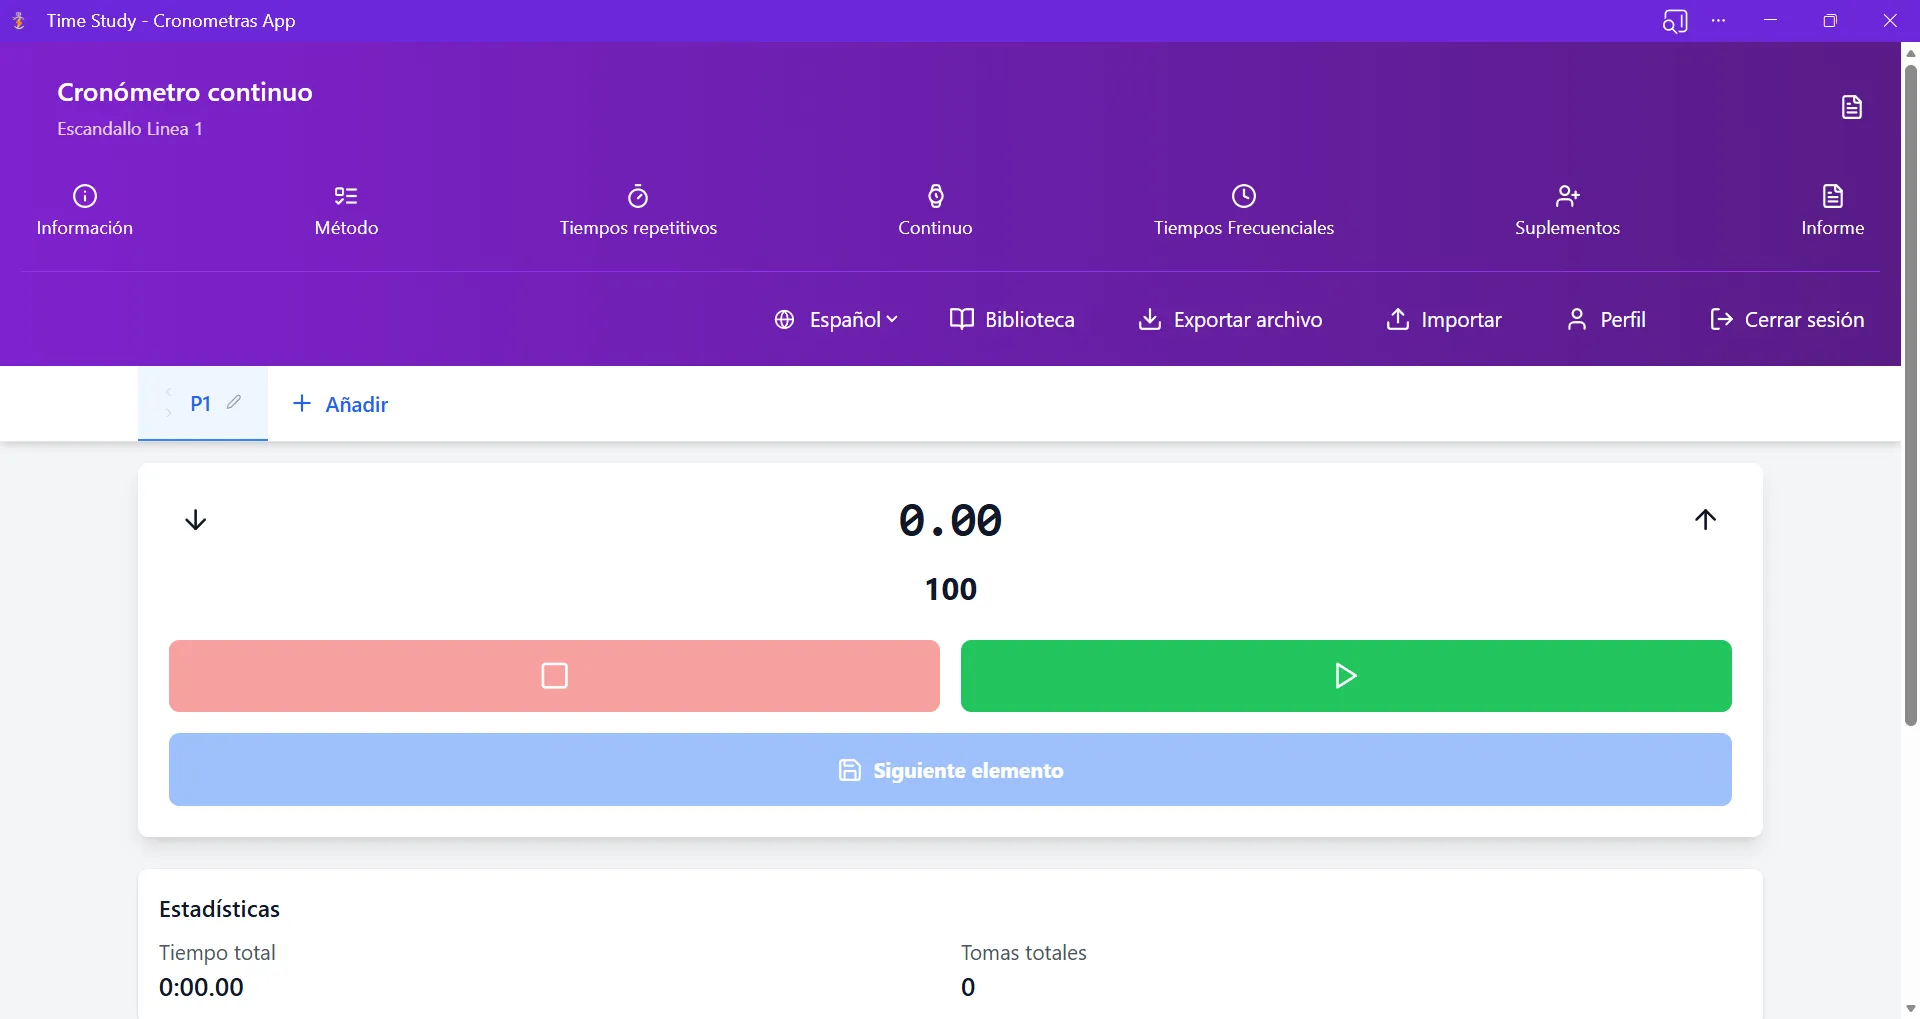
Task: Decrease rating with the down arrow
Action: (196, 520)
